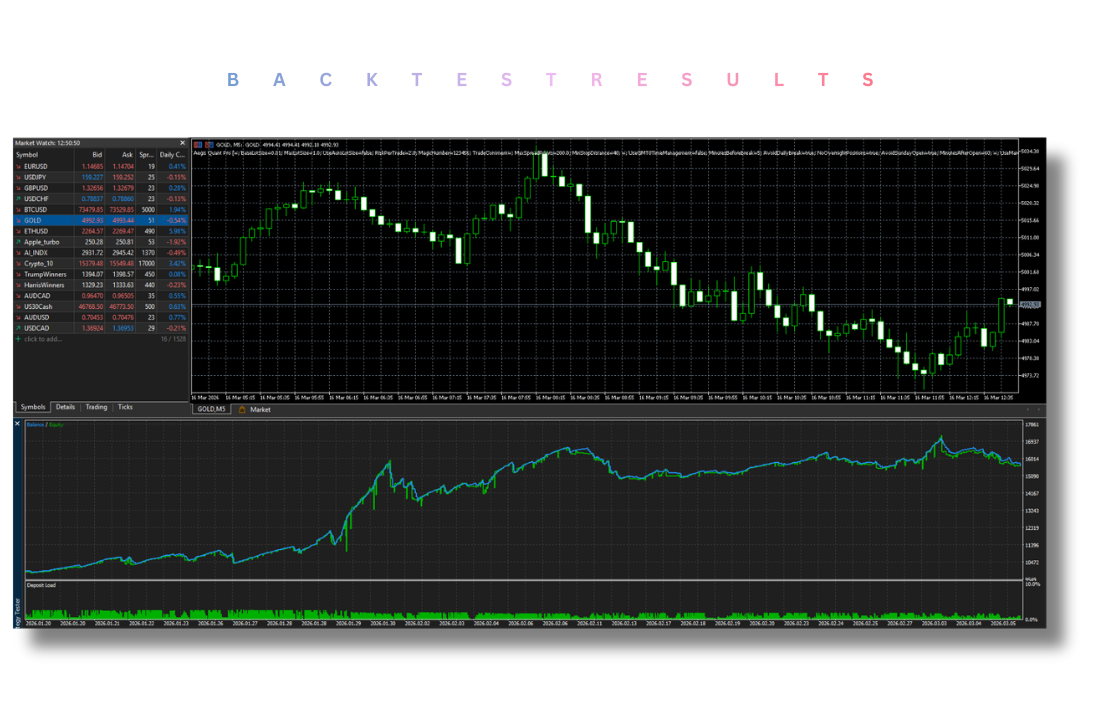The image size is (1100, 720).
Task: Switch to the Details tab in Market Watch
Action: point(65,407)
